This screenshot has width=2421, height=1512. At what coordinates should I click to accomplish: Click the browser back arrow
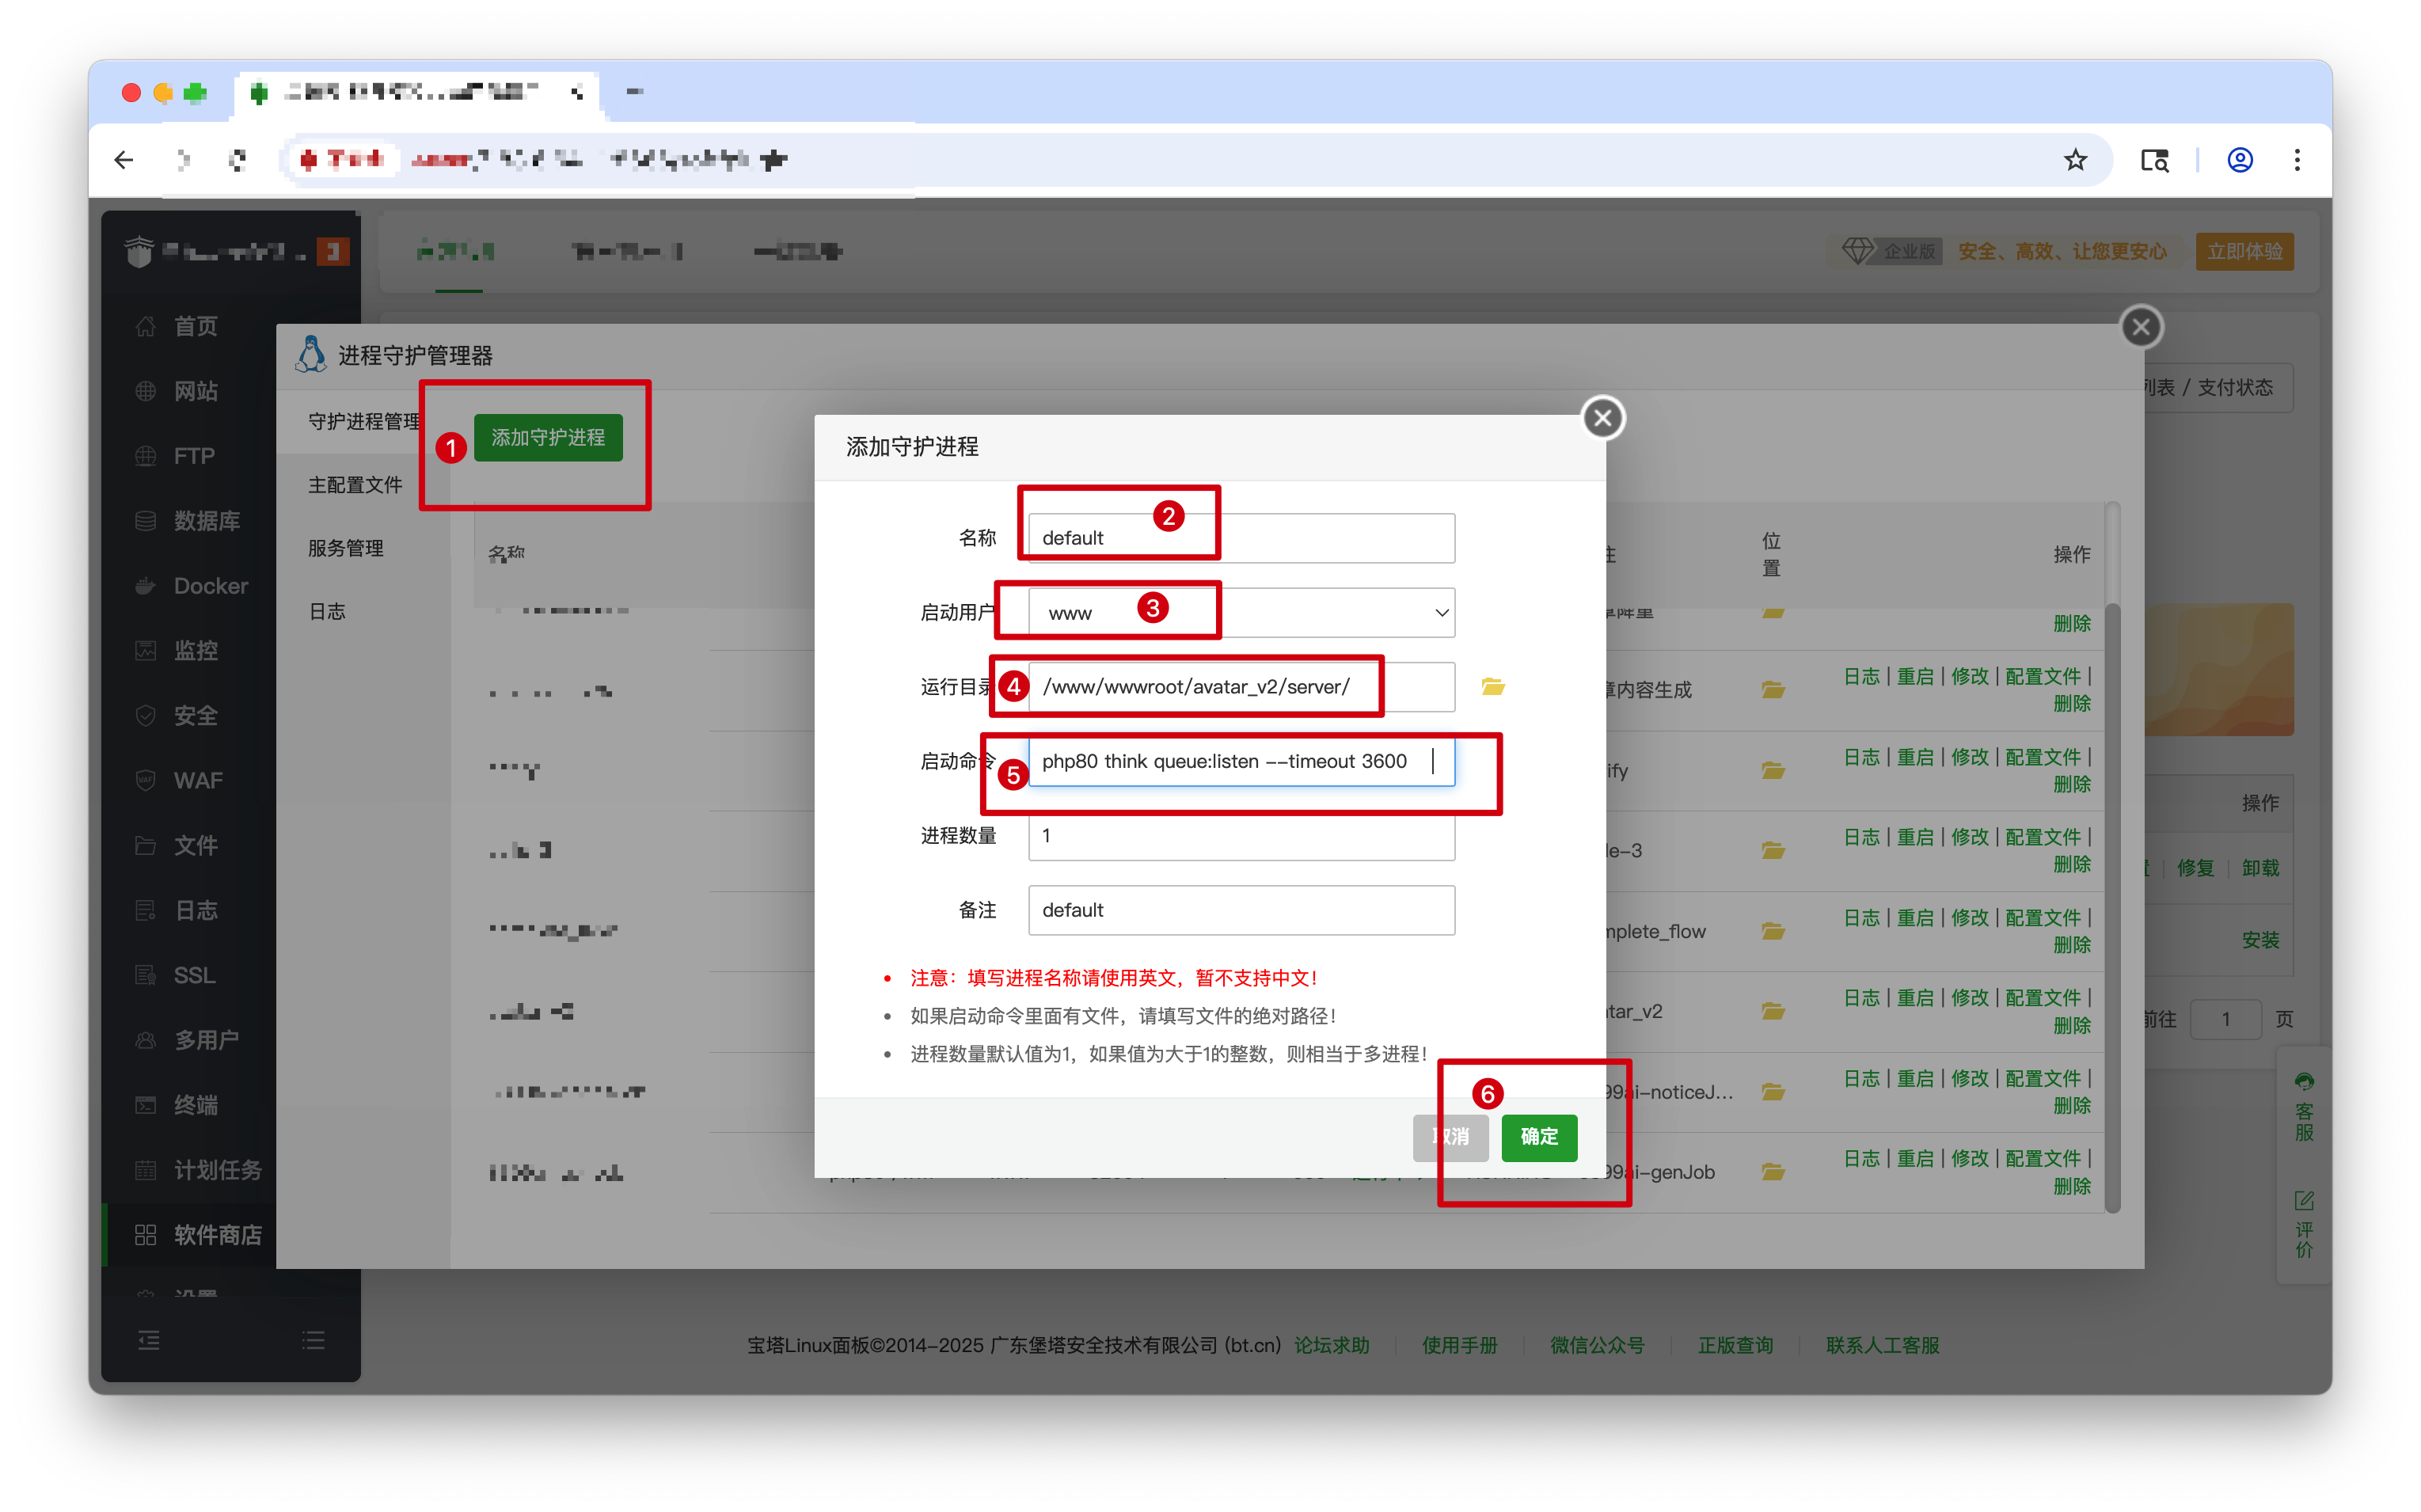tap(124, 160)
